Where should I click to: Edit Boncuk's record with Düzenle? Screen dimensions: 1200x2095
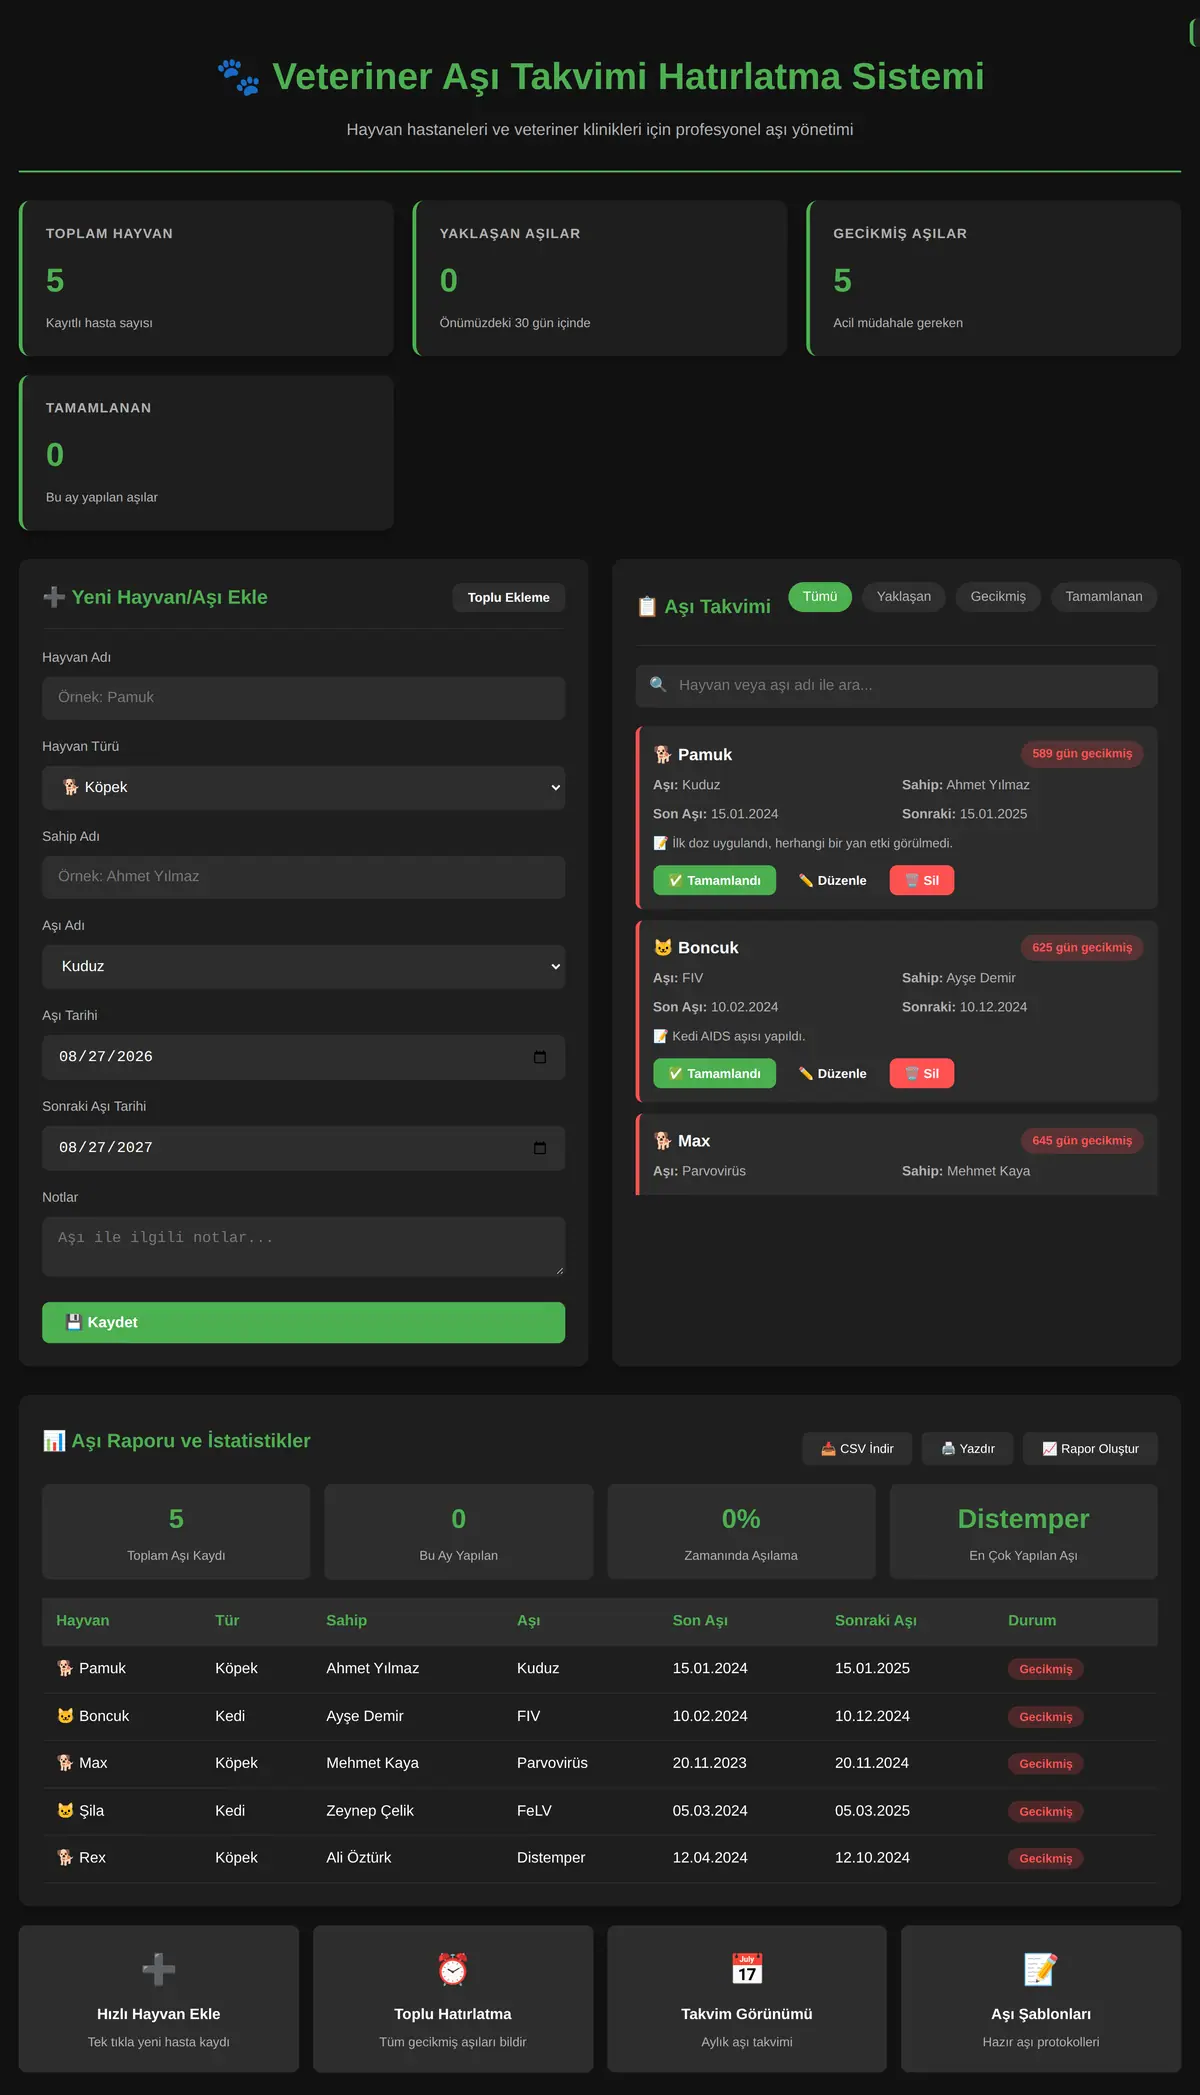(x=833, y=1073)
